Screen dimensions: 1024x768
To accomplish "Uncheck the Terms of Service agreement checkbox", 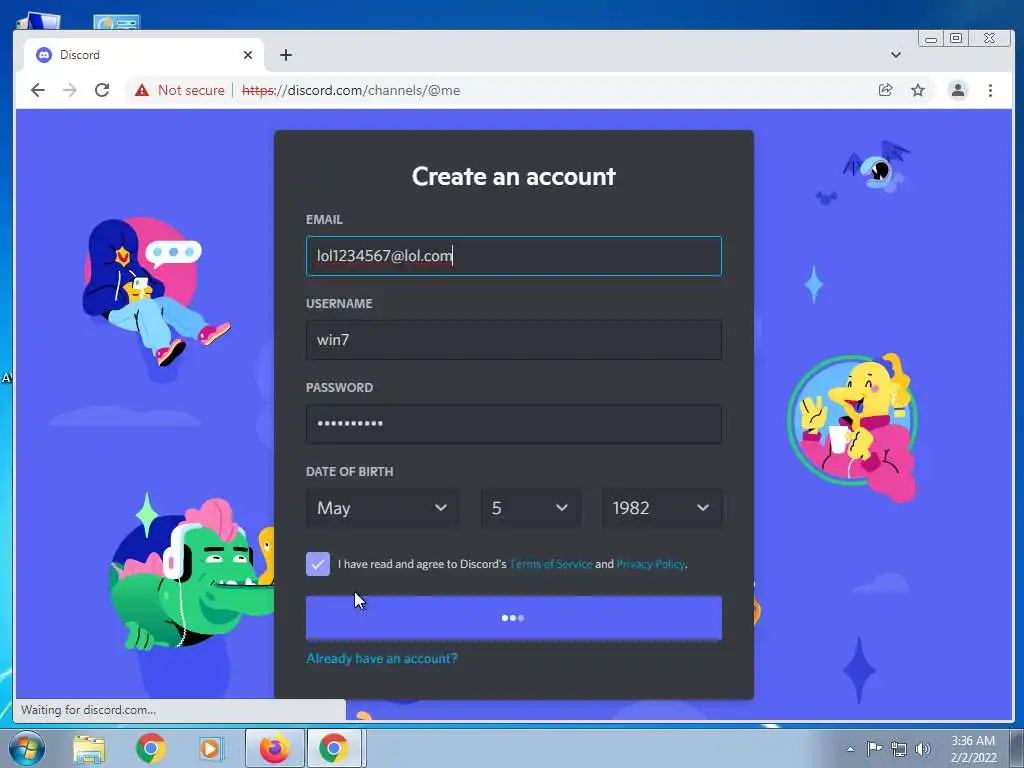I will [318, 564].
